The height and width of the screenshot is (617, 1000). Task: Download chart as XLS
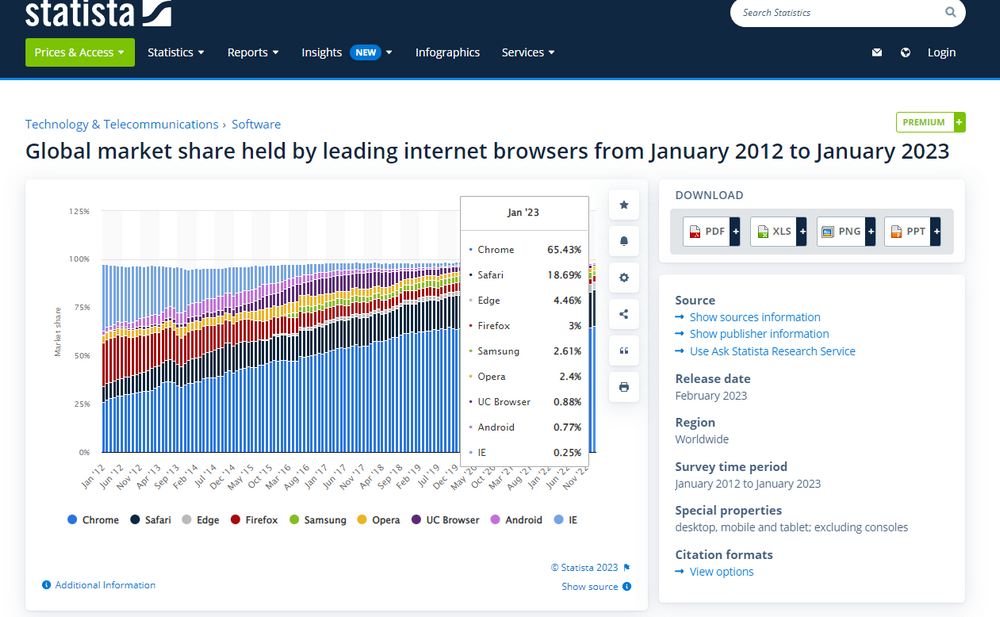778,232
